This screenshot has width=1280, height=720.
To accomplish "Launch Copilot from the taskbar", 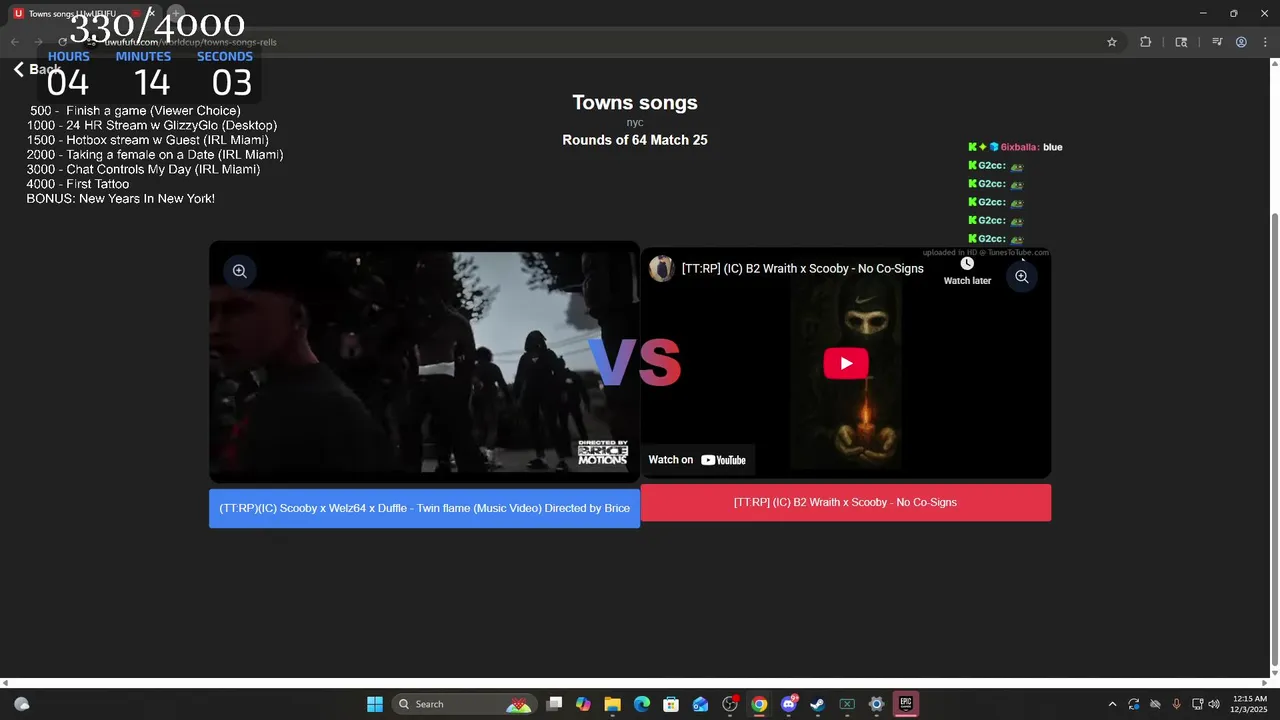I will tap(583, 704).
